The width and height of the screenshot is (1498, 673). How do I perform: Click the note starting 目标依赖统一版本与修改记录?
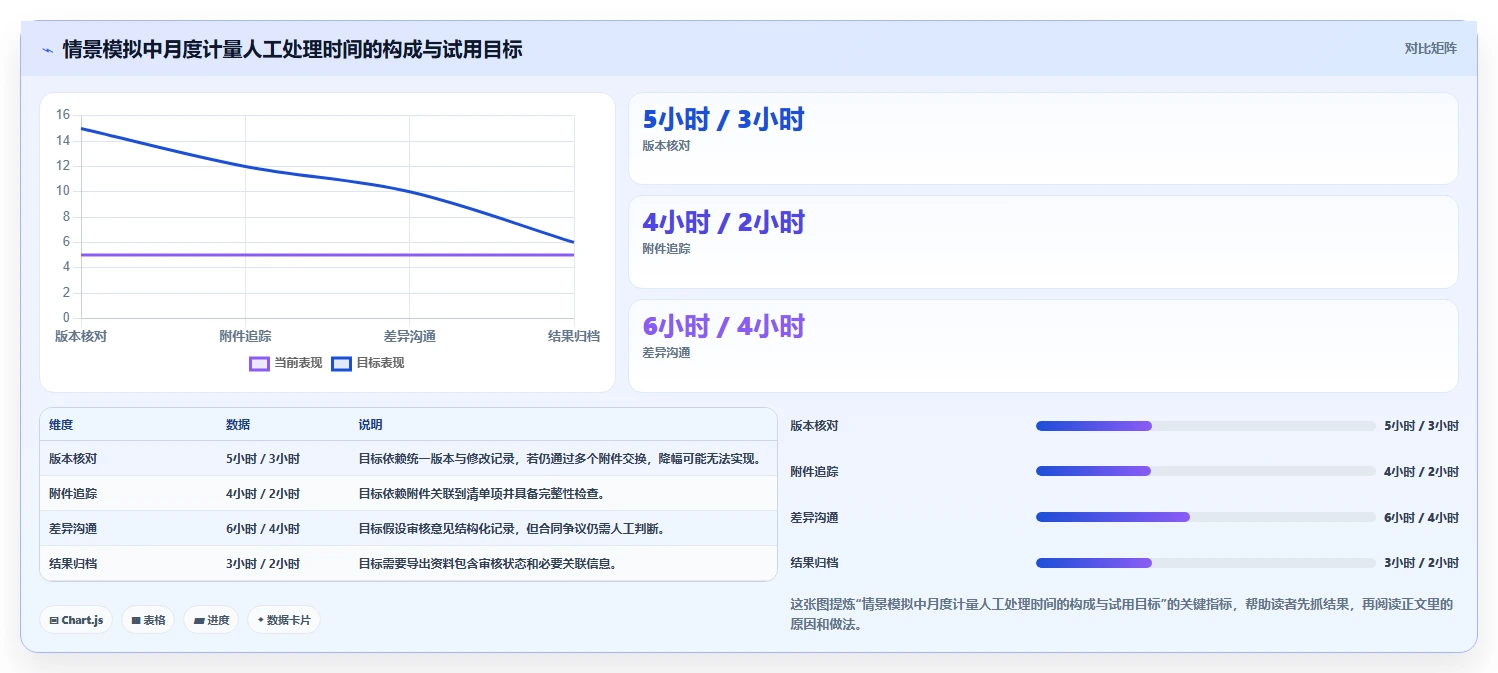tap(562, 459)
